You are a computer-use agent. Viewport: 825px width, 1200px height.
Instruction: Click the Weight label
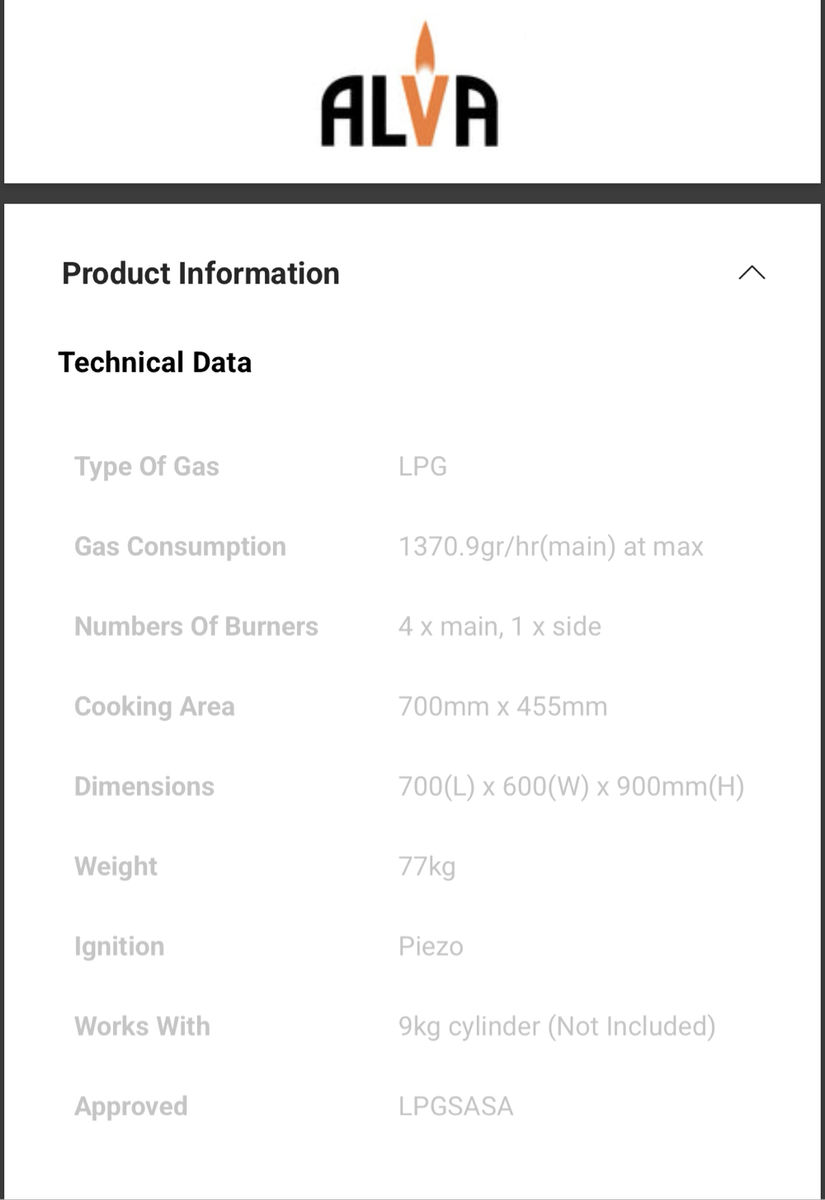pos(116,866)
